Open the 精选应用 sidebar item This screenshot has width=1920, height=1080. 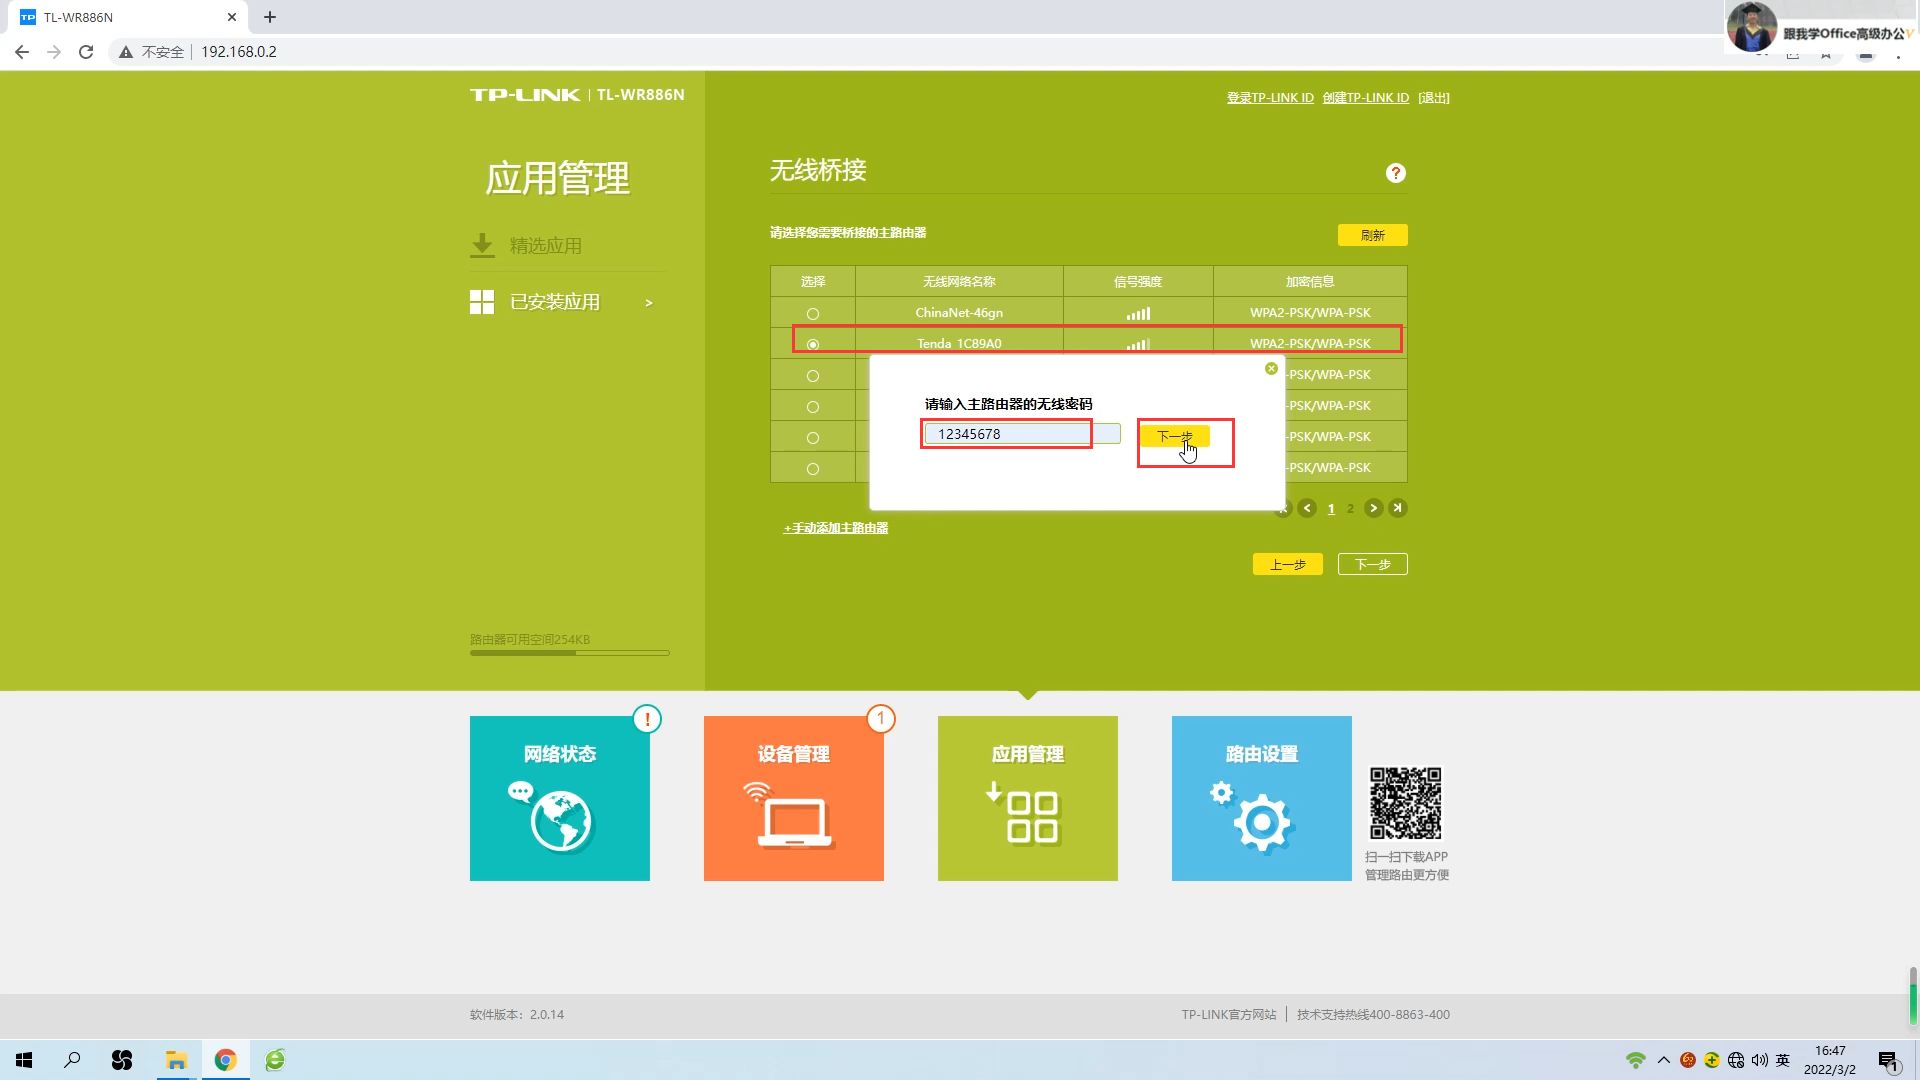point(545,246)
